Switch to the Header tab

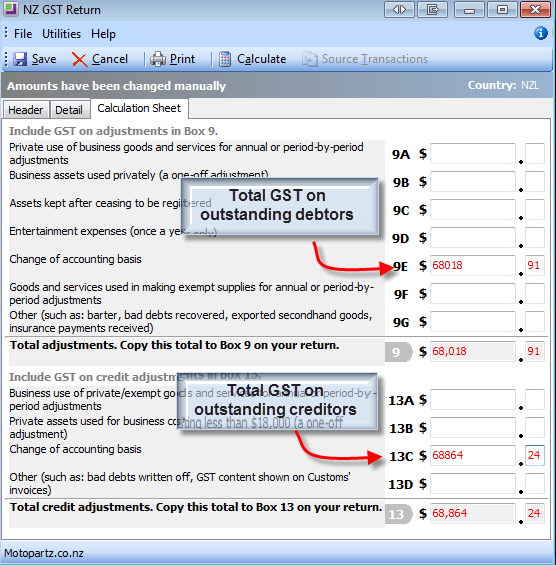click(x=26, y=110)
